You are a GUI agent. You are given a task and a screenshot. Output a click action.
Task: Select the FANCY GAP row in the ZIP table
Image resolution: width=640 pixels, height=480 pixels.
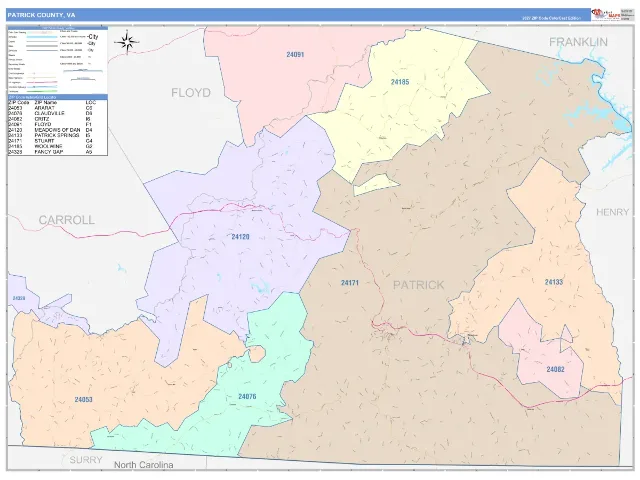pos(58,152)
